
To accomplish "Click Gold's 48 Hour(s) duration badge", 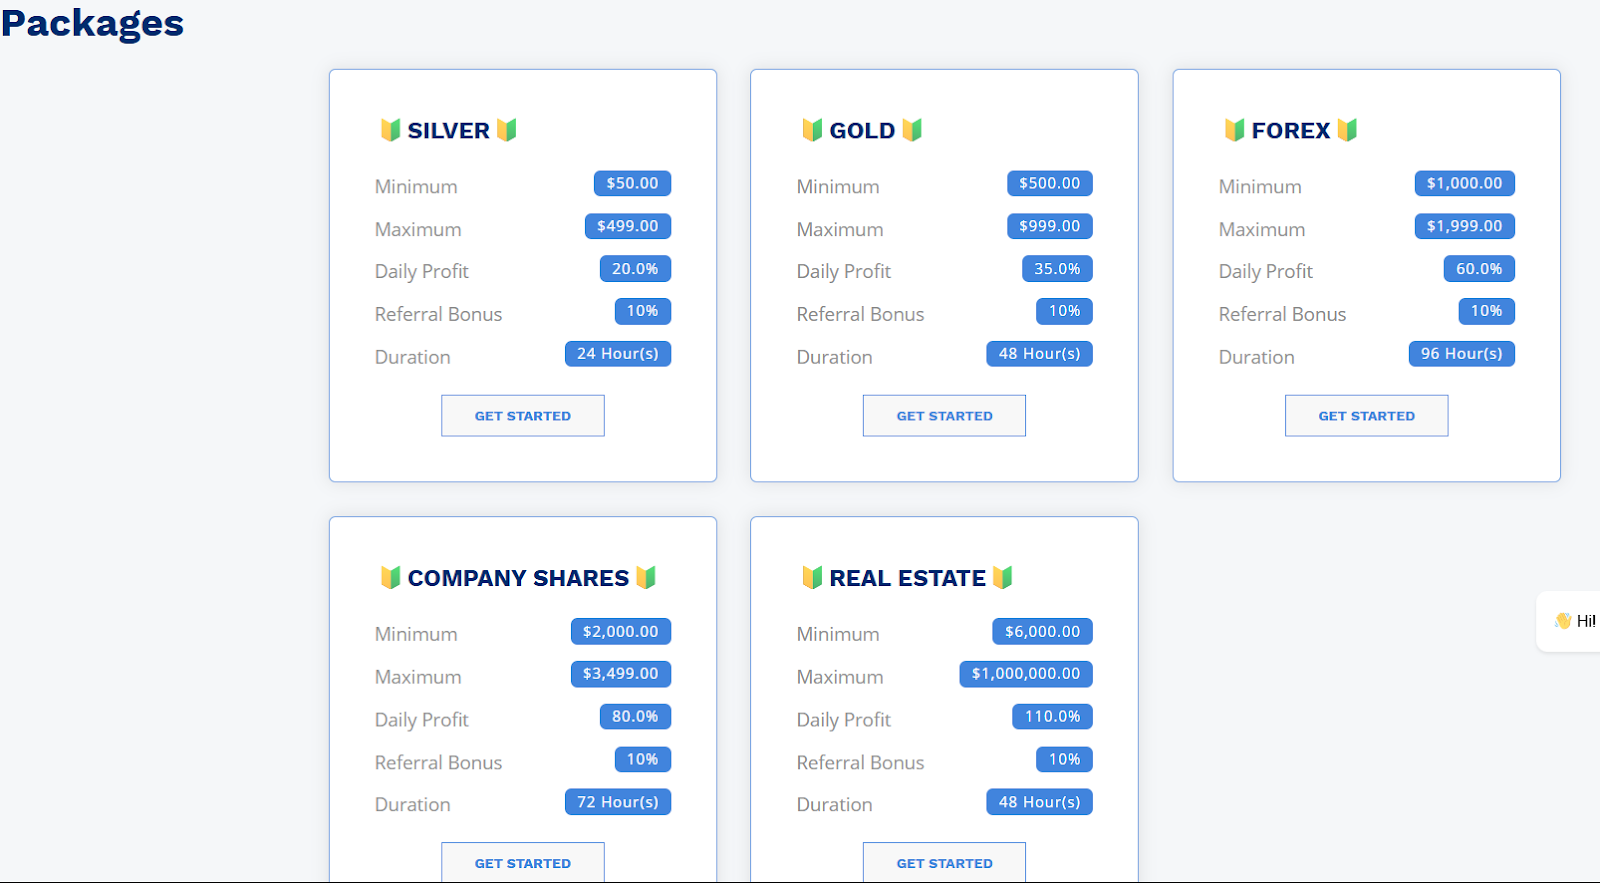I will coord(1040,354).
